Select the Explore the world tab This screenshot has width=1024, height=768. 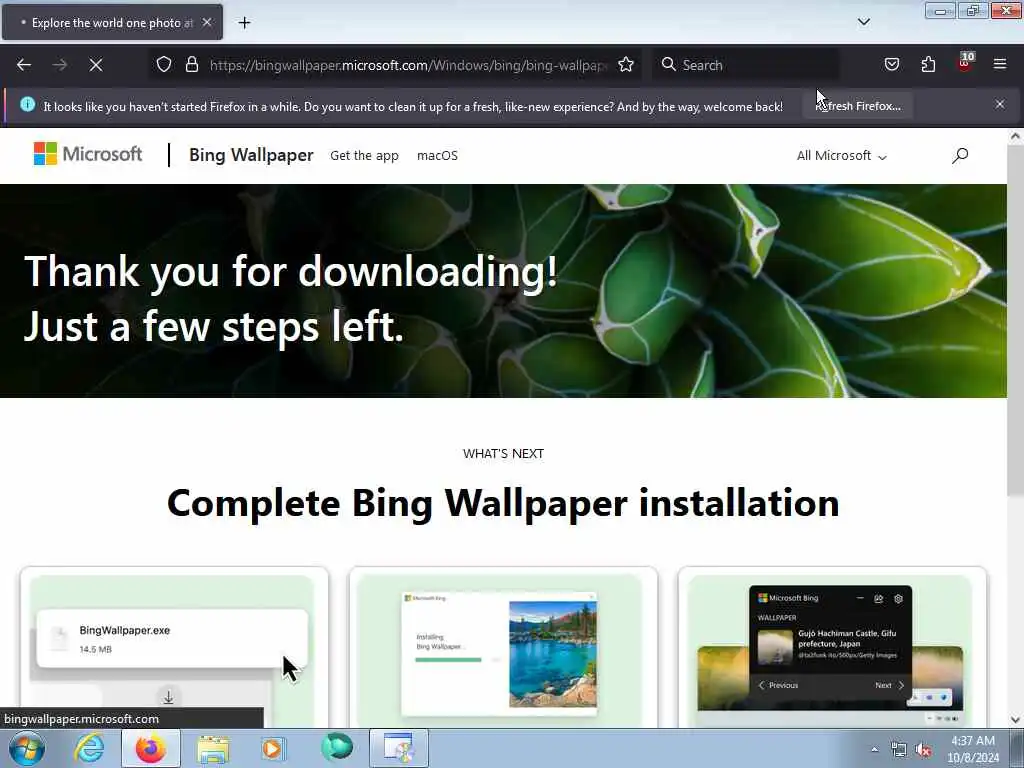click(x=112, y=23)
